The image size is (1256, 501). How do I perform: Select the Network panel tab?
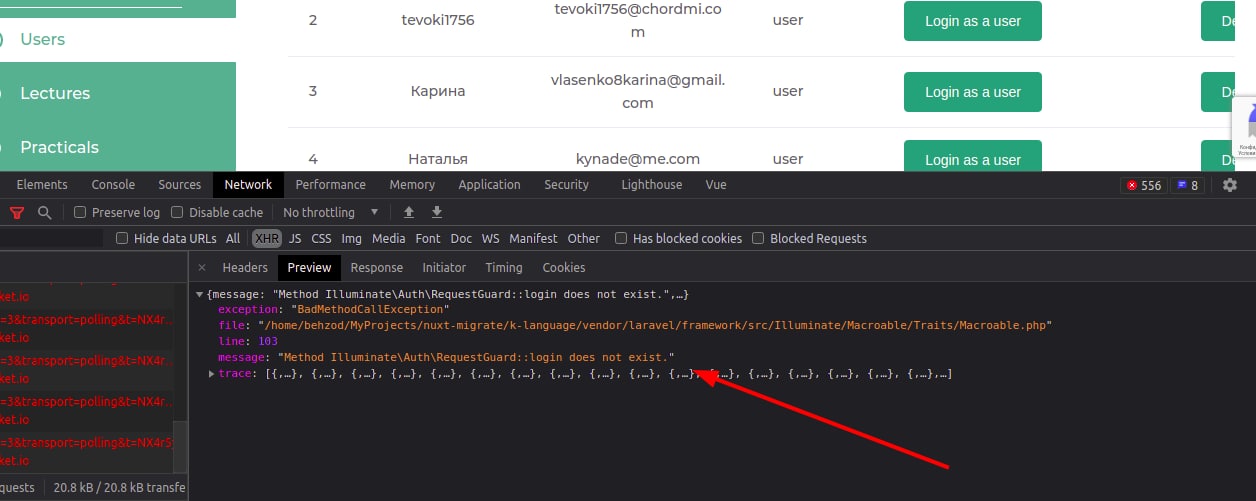248,185
